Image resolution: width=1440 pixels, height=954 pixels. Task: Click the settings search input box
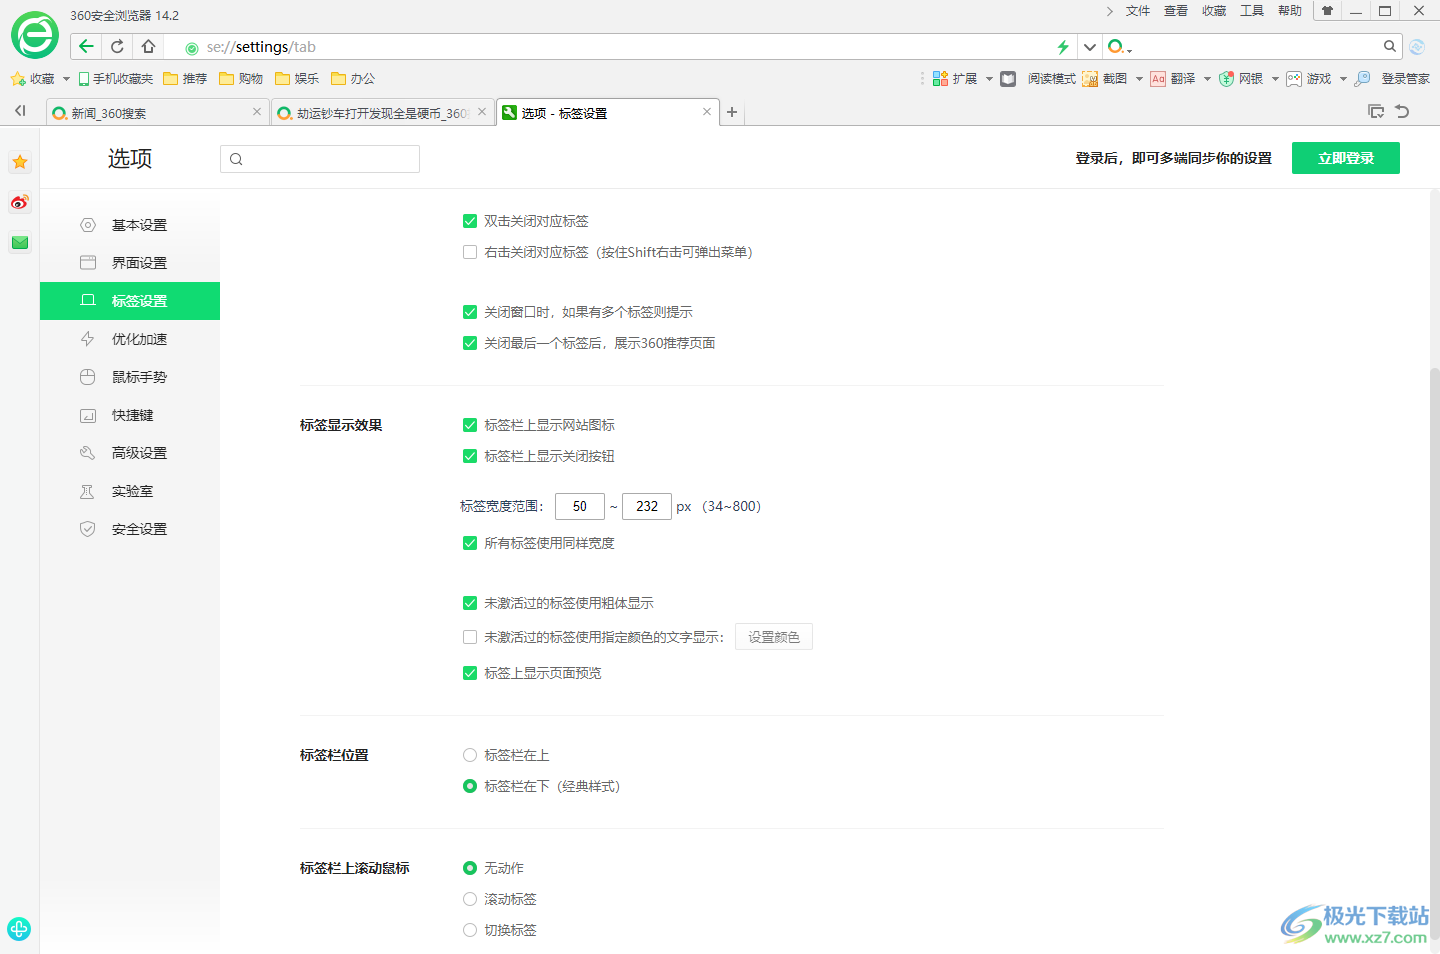click(x=320, y=159)
